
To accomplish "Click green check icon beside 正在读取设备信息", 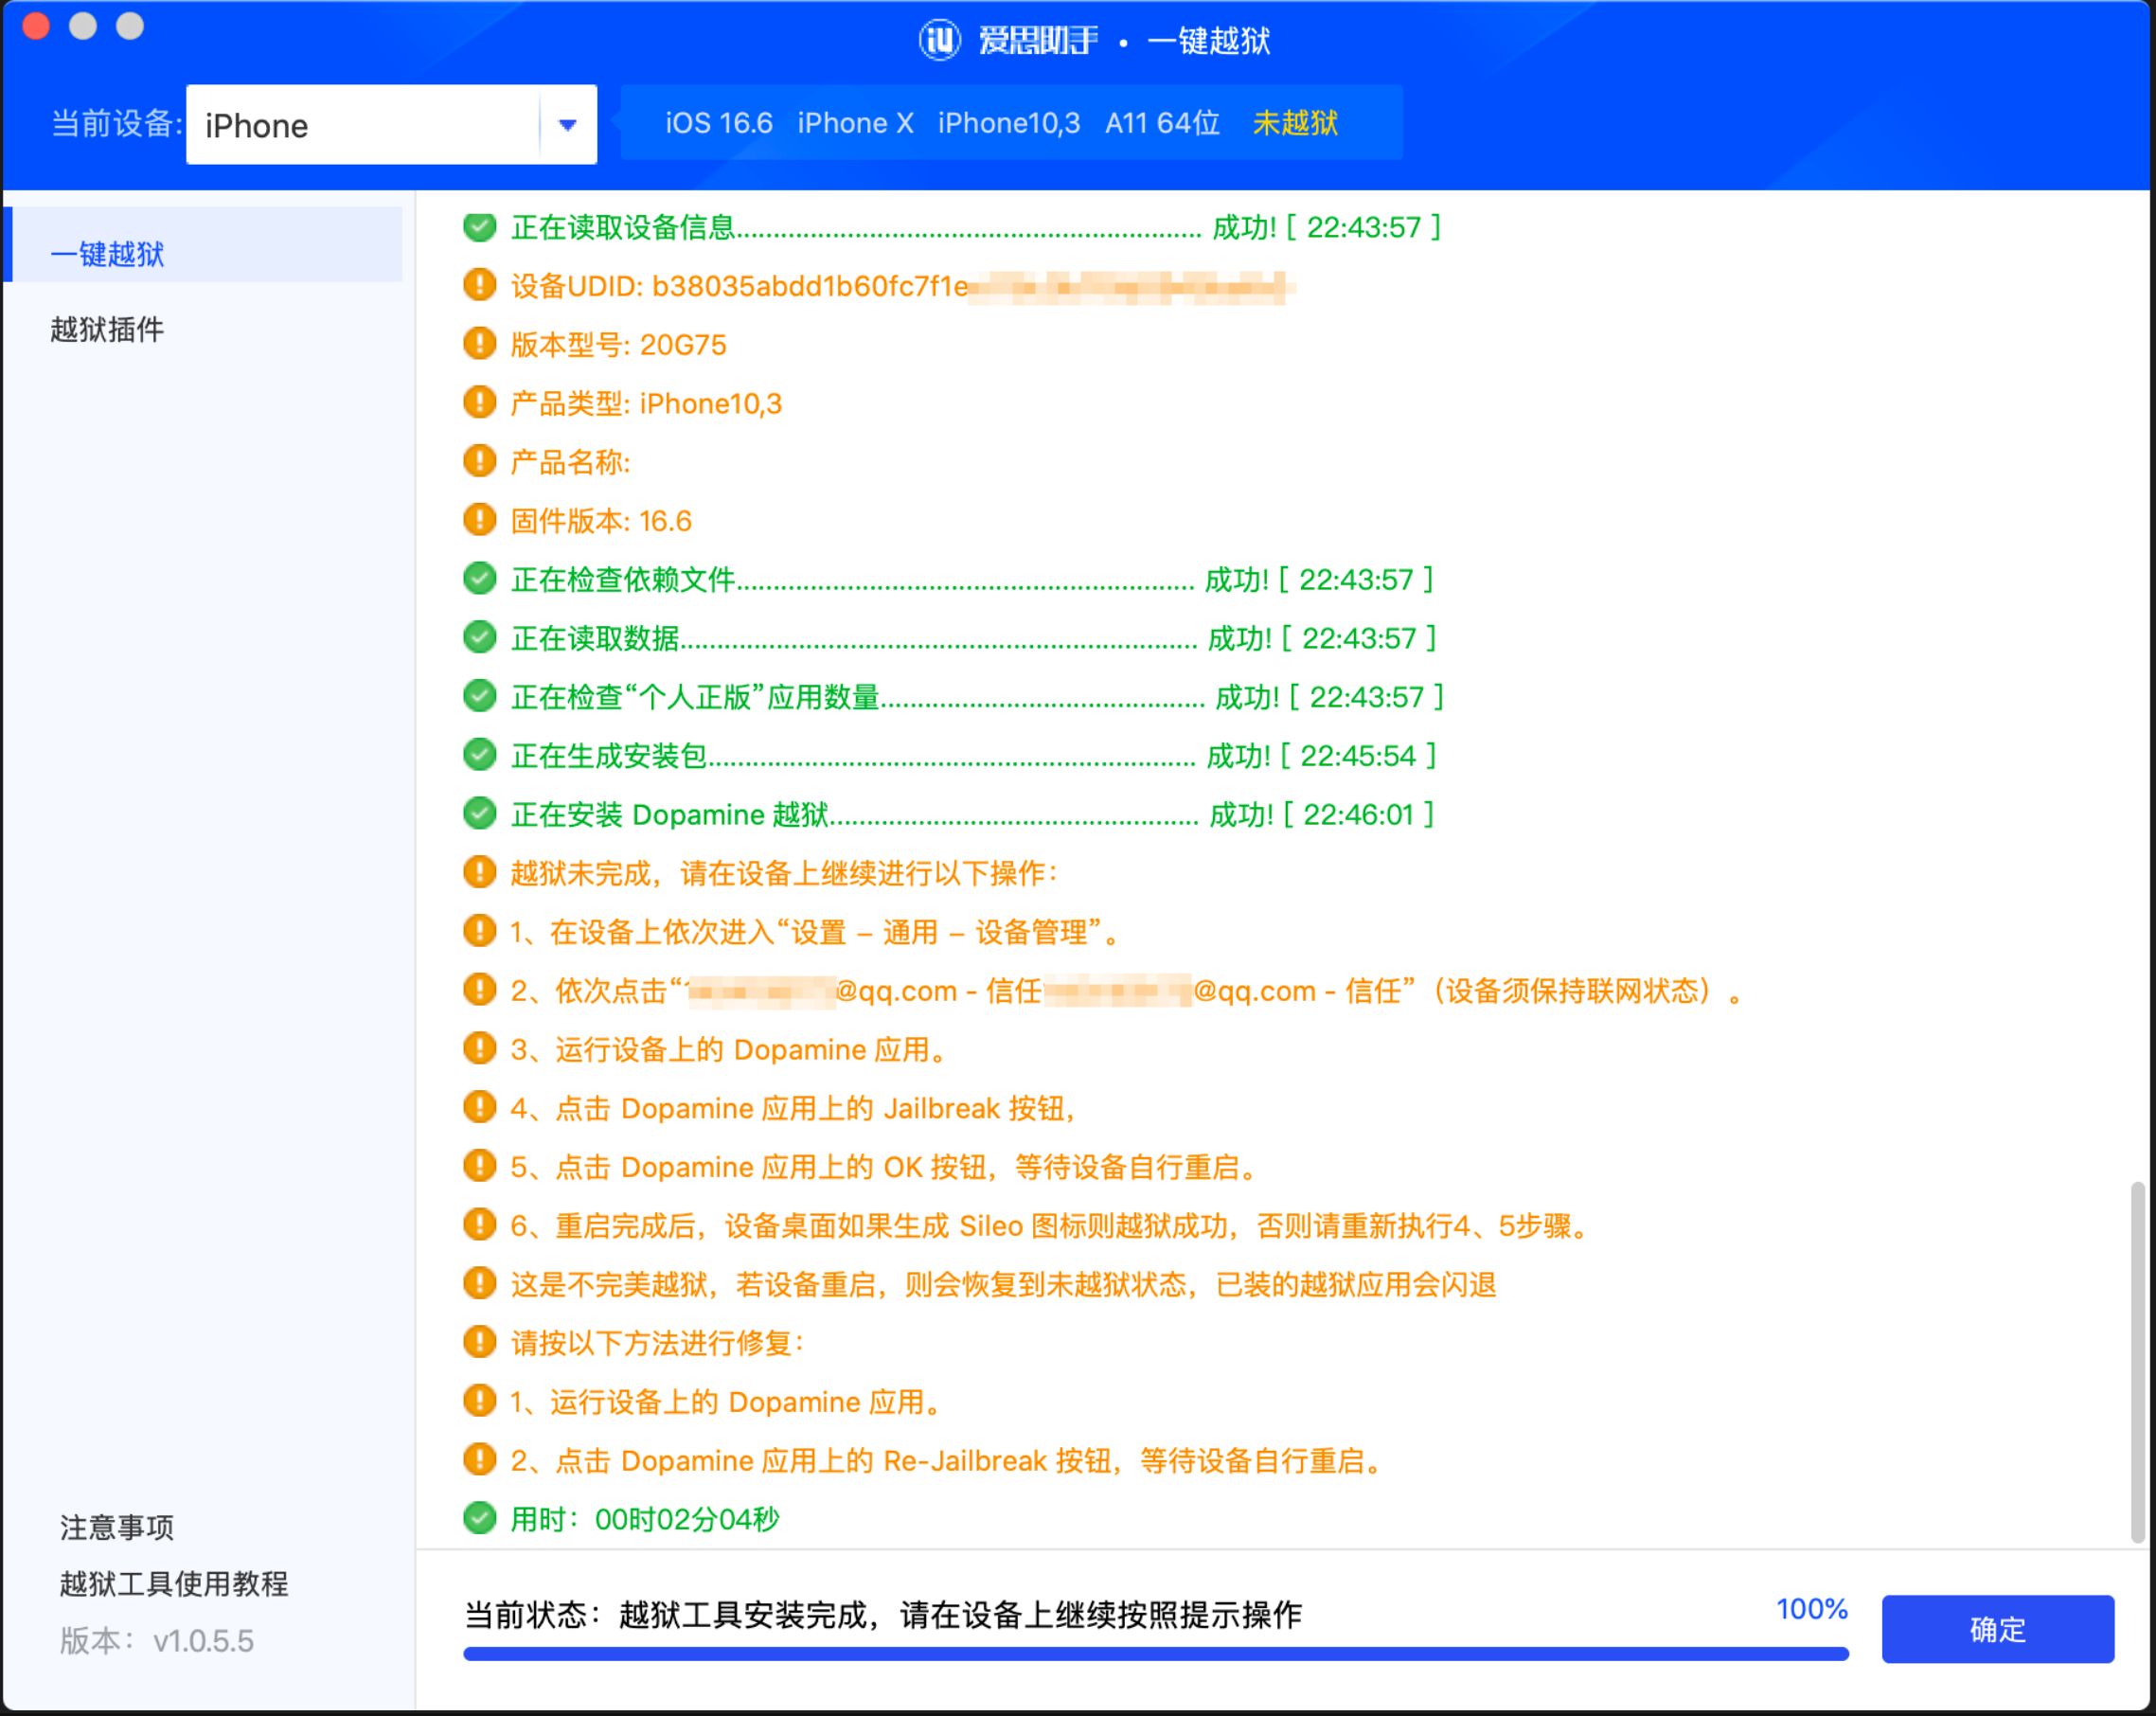I will pyautogui.click(x=480, y=228).
